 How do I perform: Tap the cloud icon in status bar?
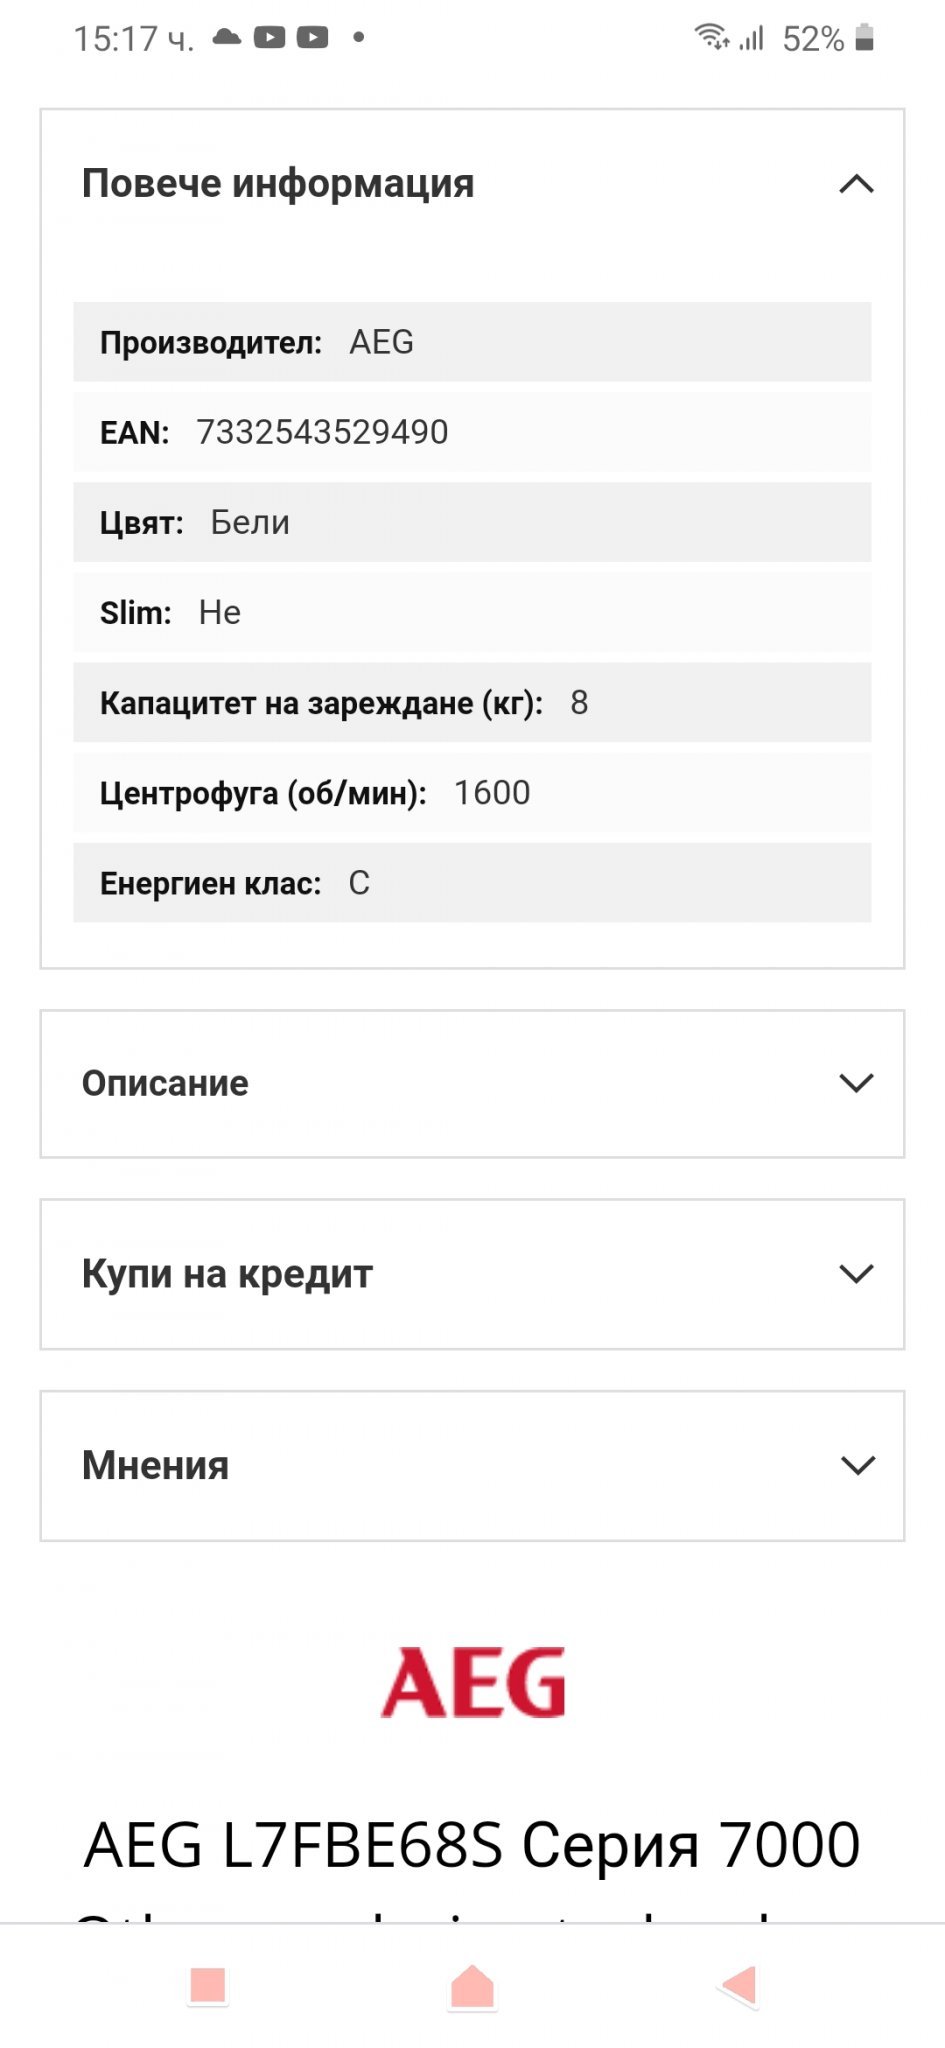(227, 38)
